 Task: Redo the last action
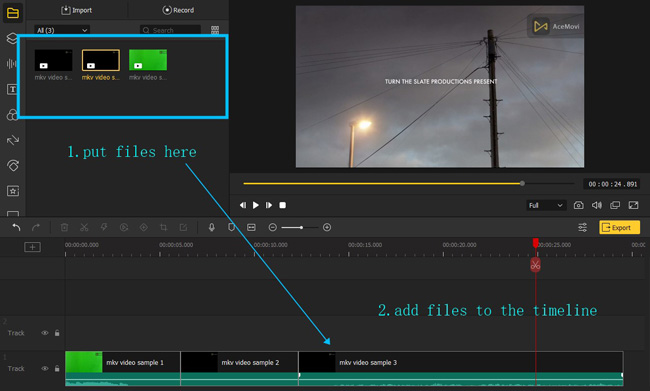coord(36,227)
